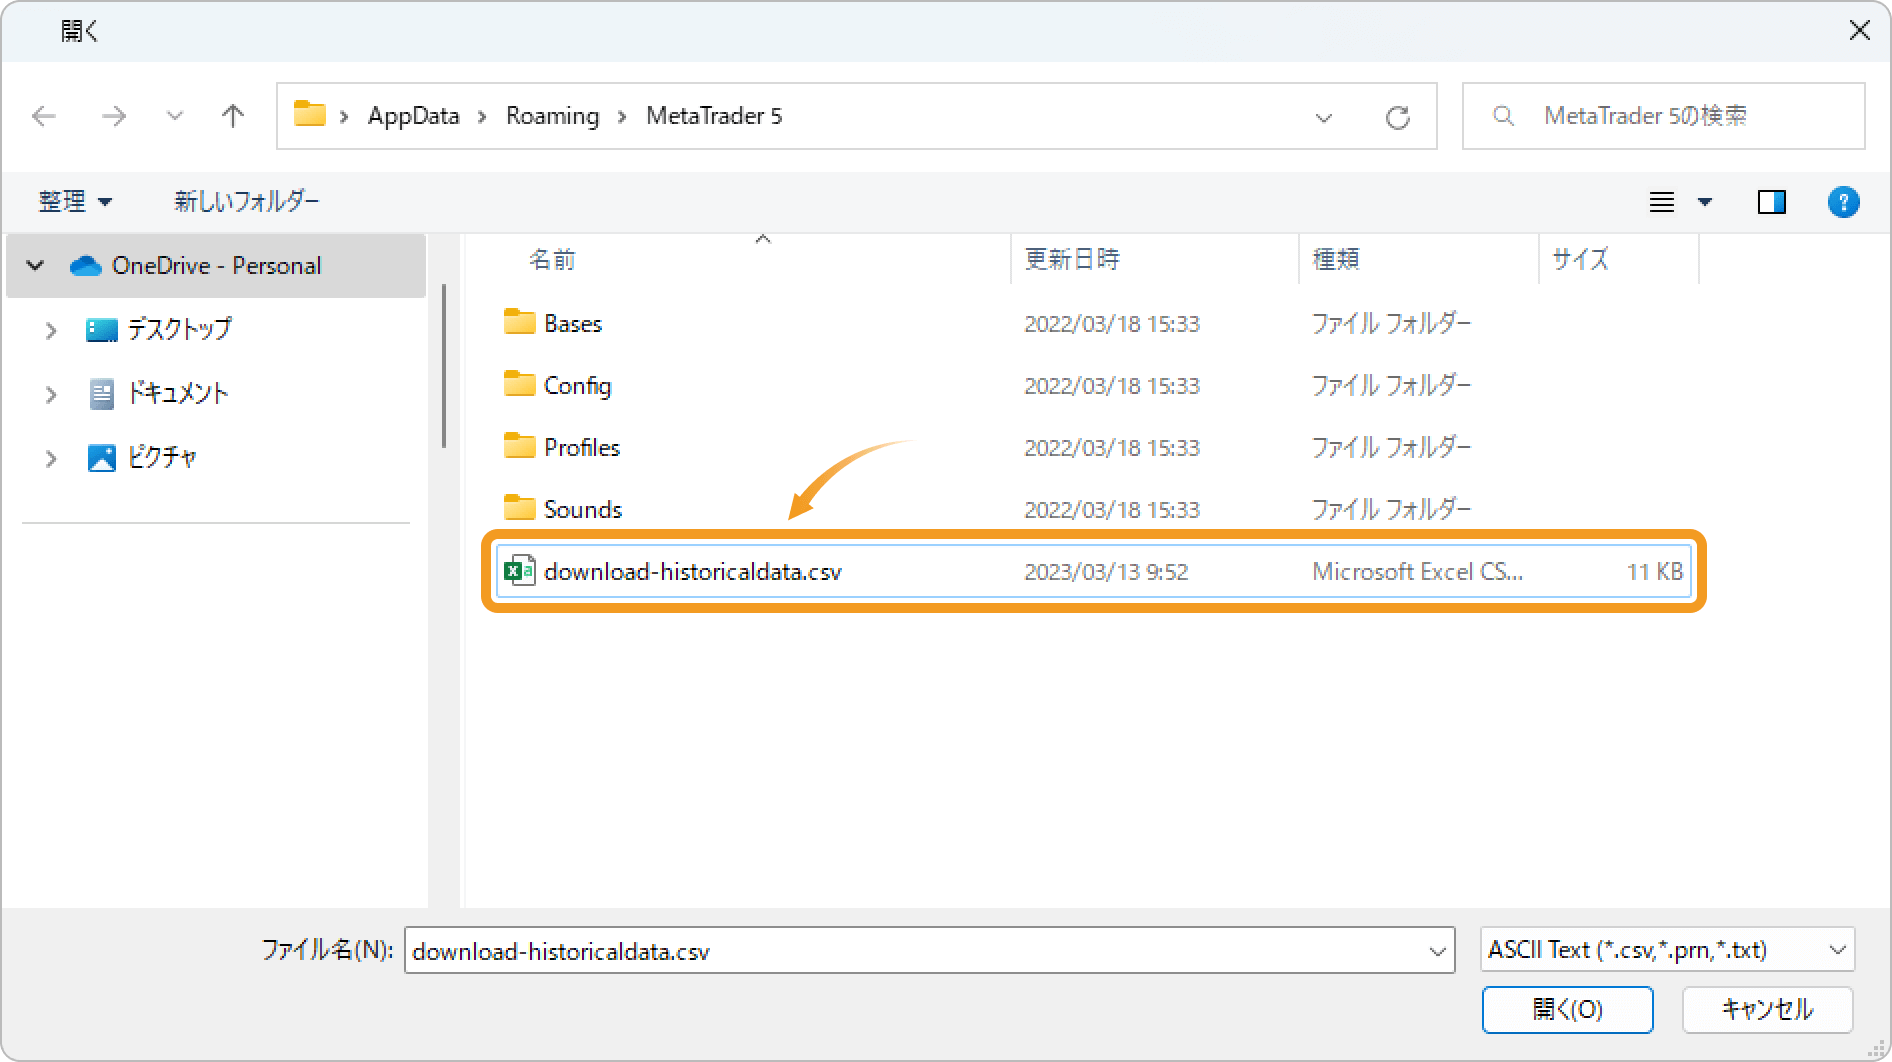Click the MetaTrader 5 search field
The width and height of the screenshot is (1892, 1062).
tap(1664, 116)
